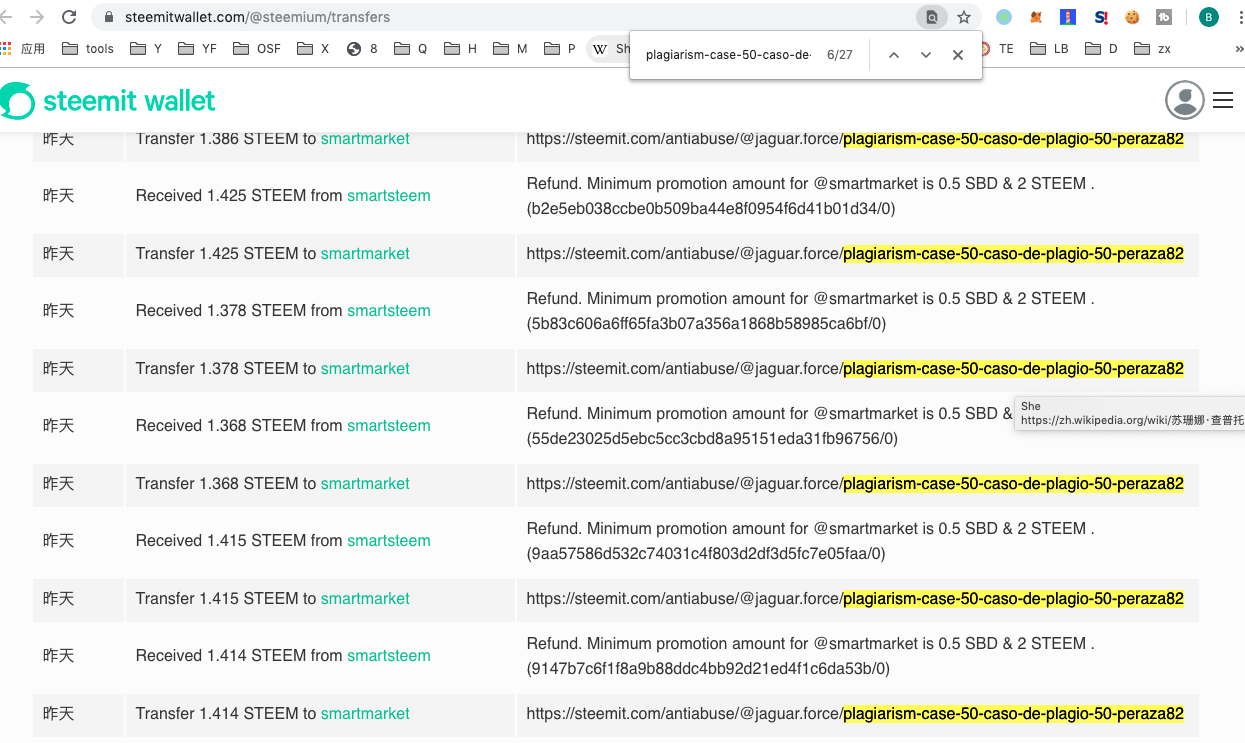Open smartsteem link in the 1.425 STEEM row
This screenshot has width=1245, height=743.
[389, 196]
